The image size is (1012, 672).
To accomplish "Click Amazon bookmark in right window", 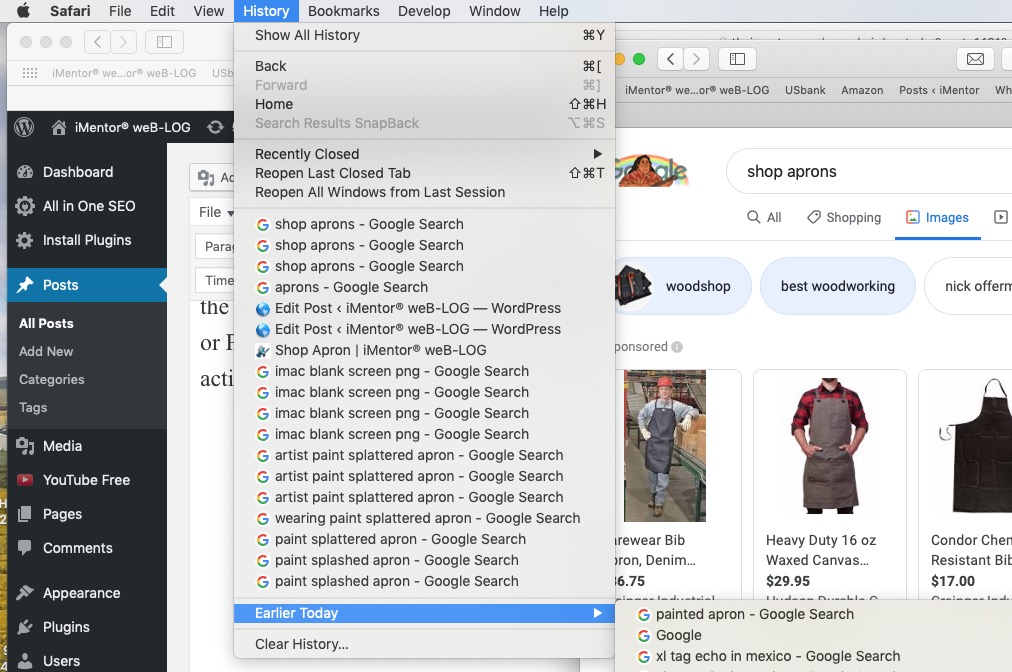I will coord(862,90).
